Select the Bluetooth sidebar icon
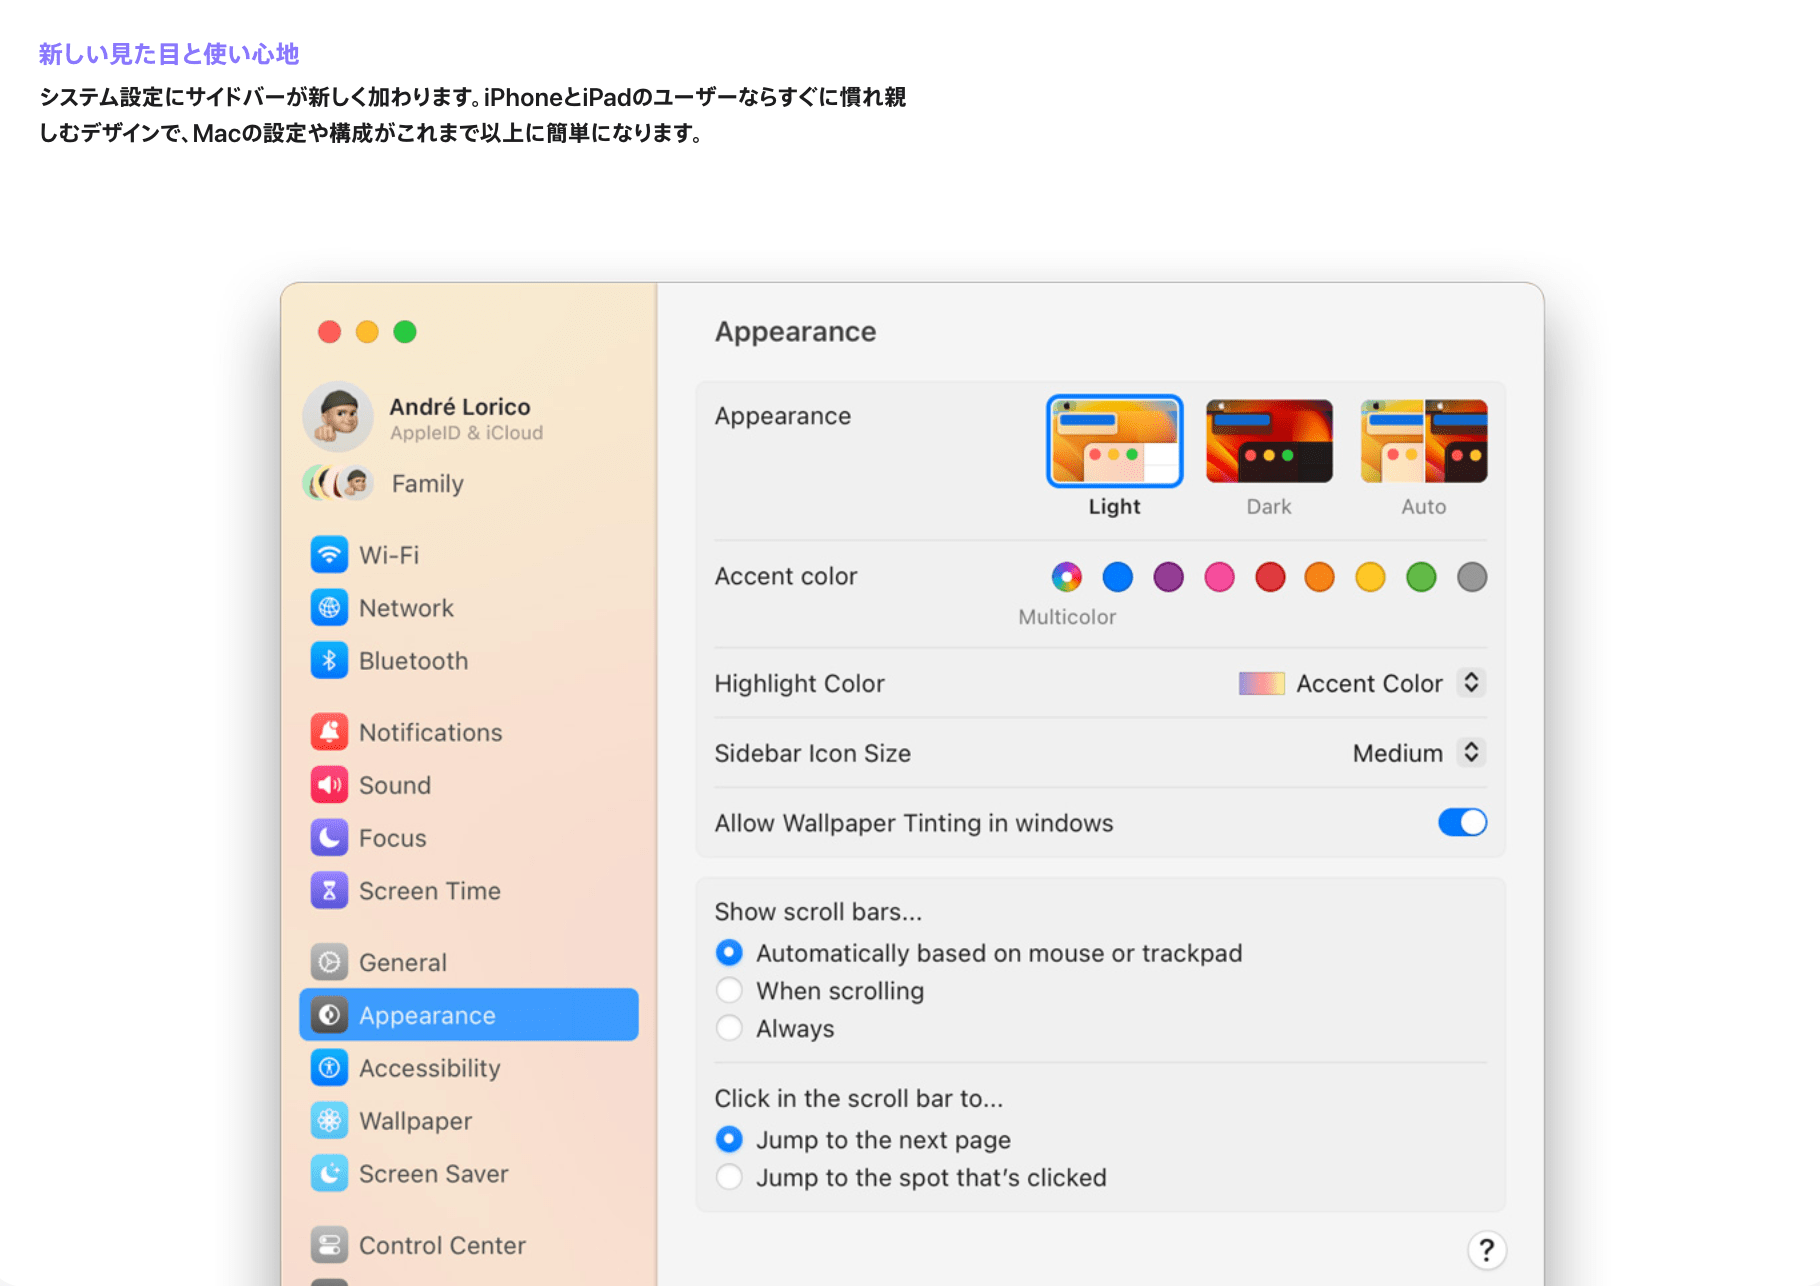Viewport: 1820px width, 1286px height. coord(329,661)
